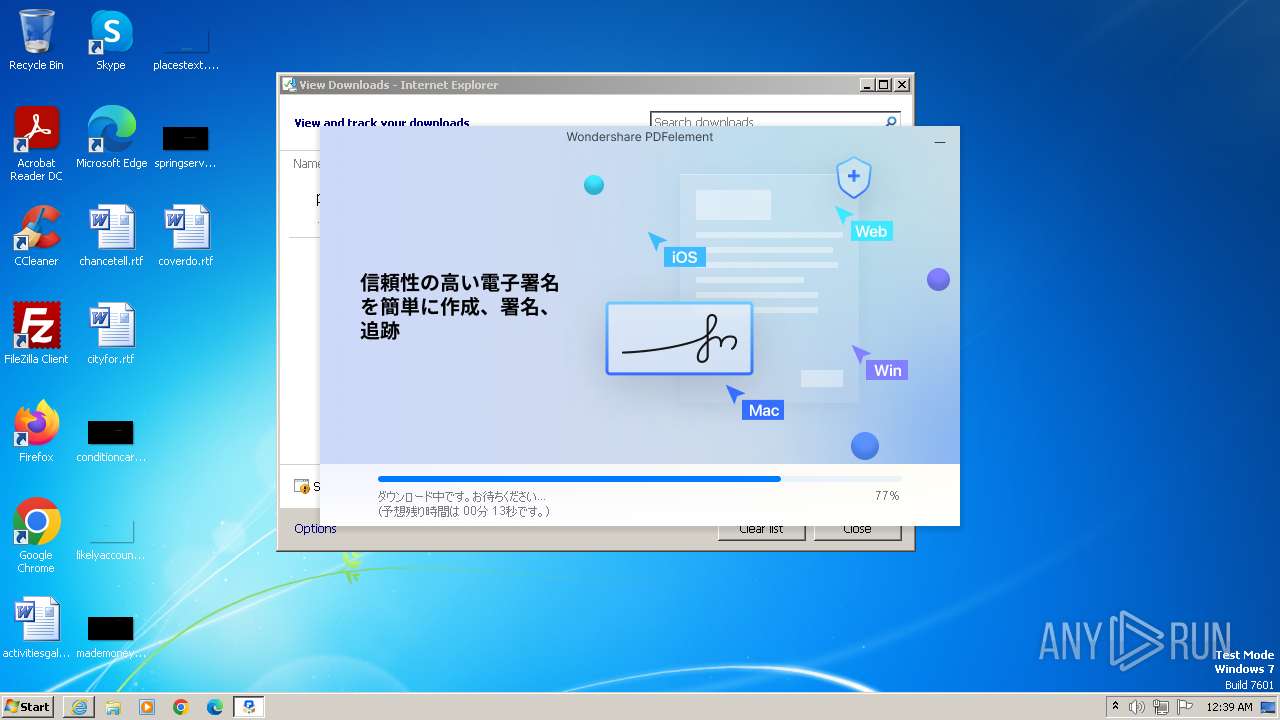Open Internet Explorer from taskbar
This screenshot has height=720, width=1280.
tap(79, 707)
